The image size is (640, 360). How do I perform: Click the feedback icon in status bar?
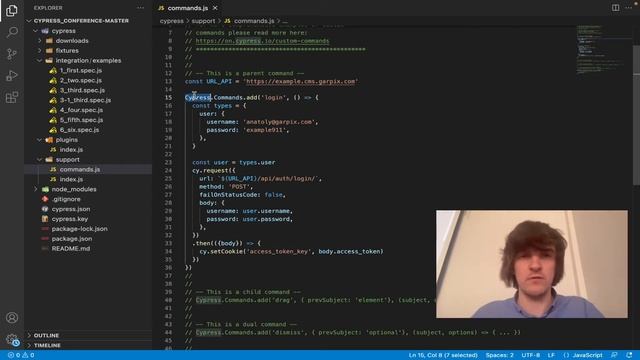click(614, 355)
